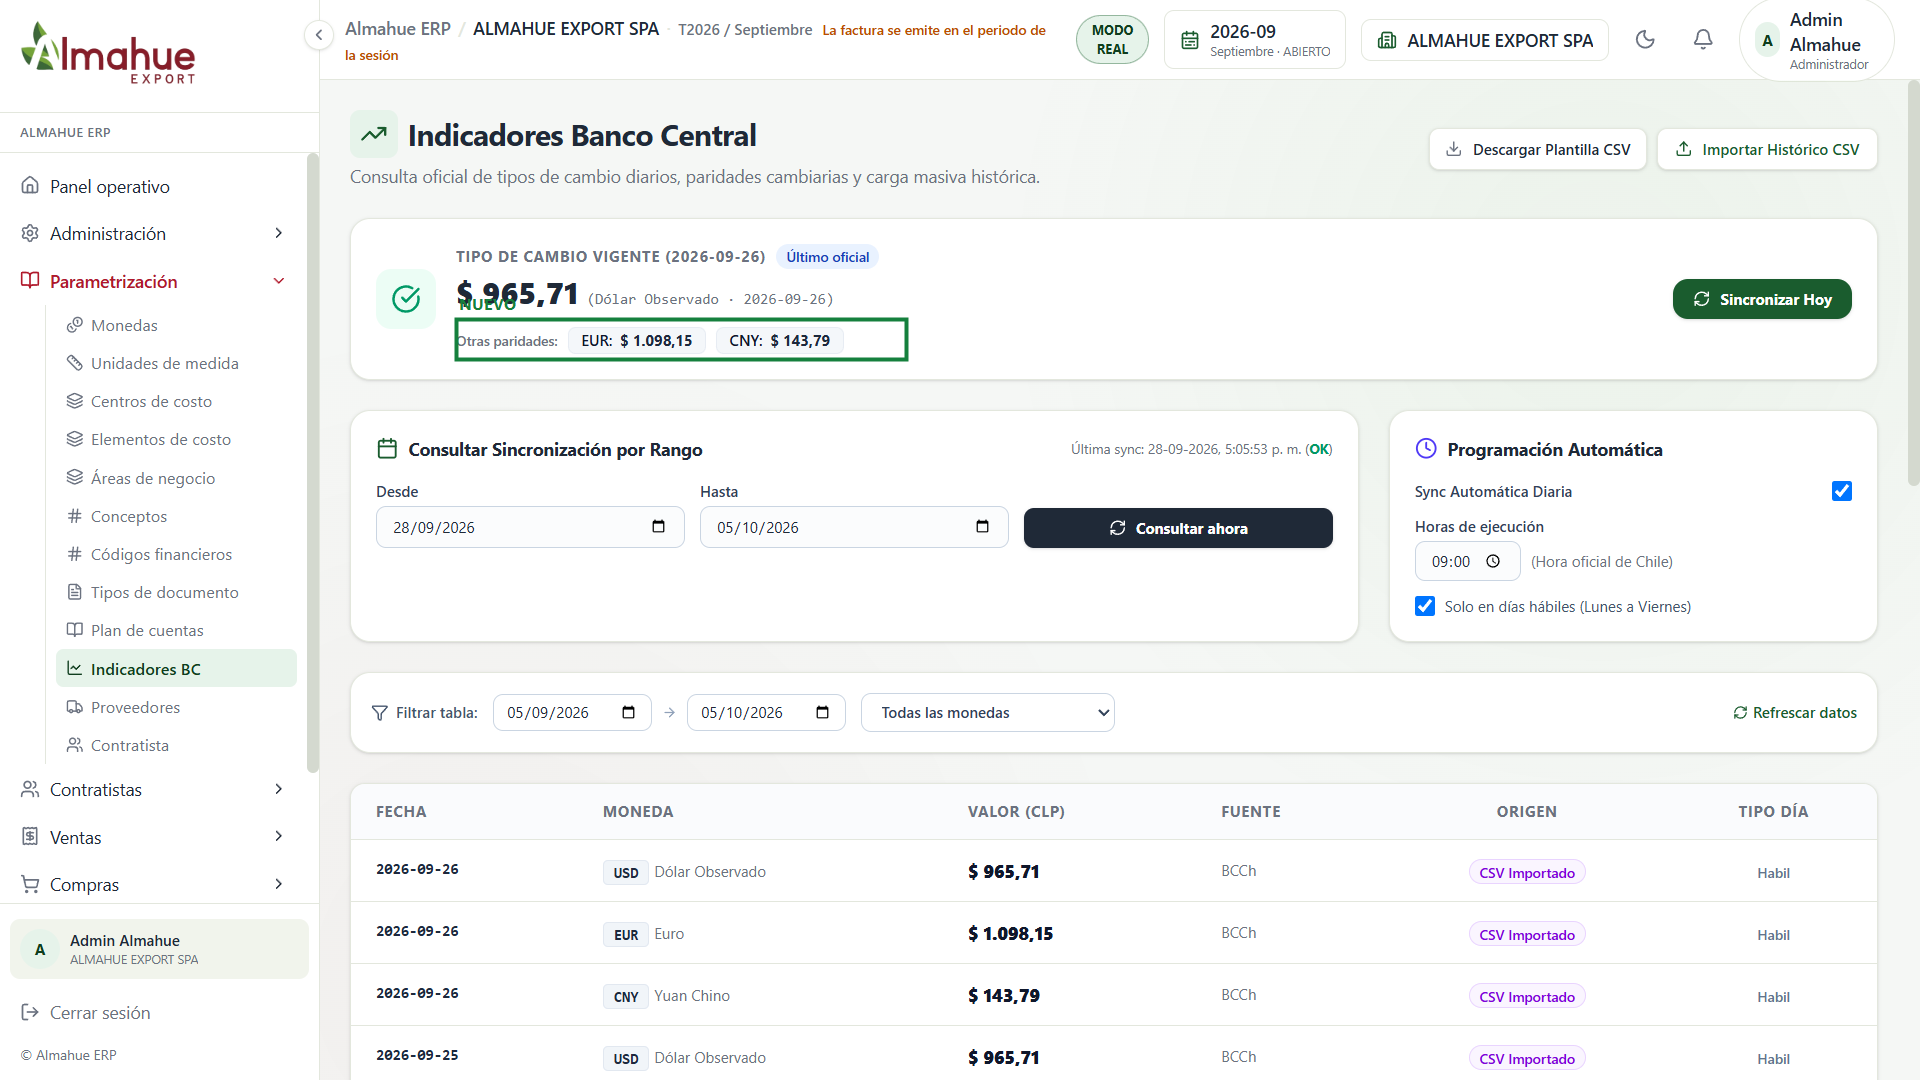Image resolution: width=1920 pixels, height=1080 pixels.
Task: Open Proveedores menu item
Action: (176, 707)
